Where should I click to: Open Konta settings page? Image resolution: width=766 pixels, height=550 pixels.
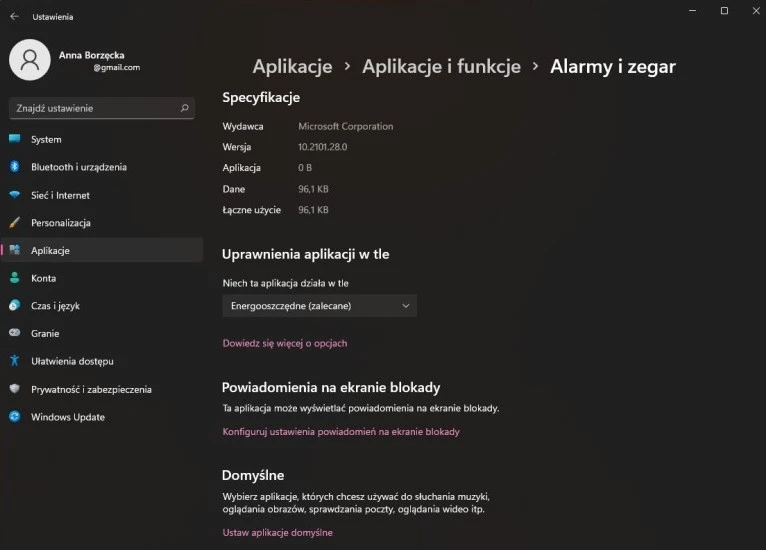point(102,278)
